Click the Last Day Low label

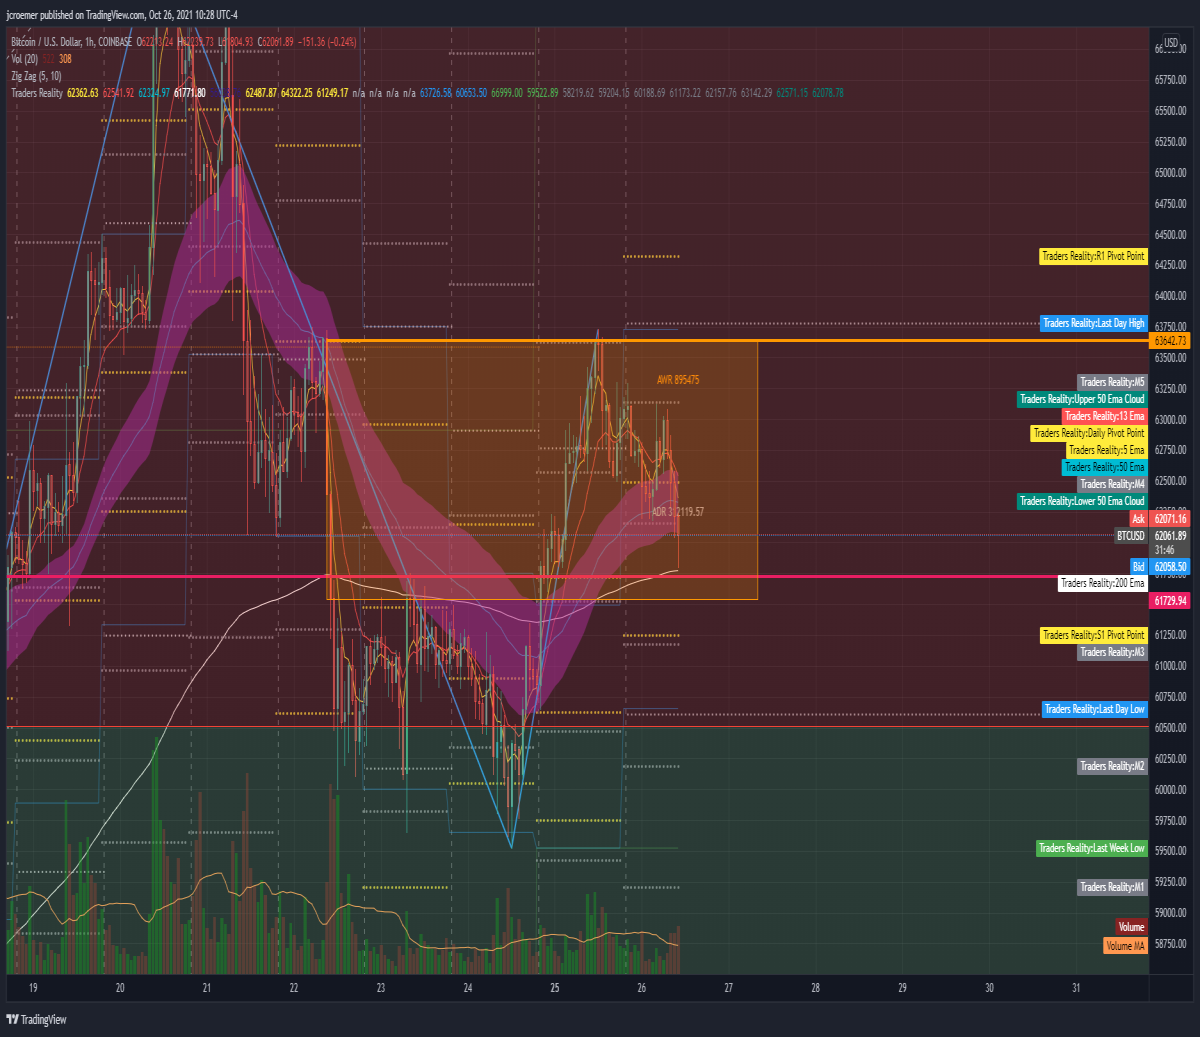pyautogui.click(x=1094, y=709)
